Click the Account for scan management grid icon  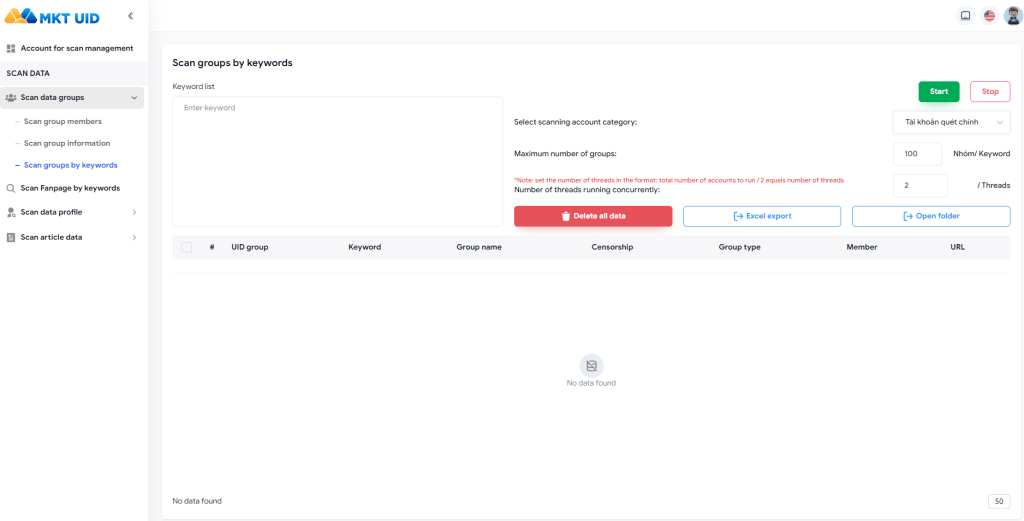click(11, 49)
